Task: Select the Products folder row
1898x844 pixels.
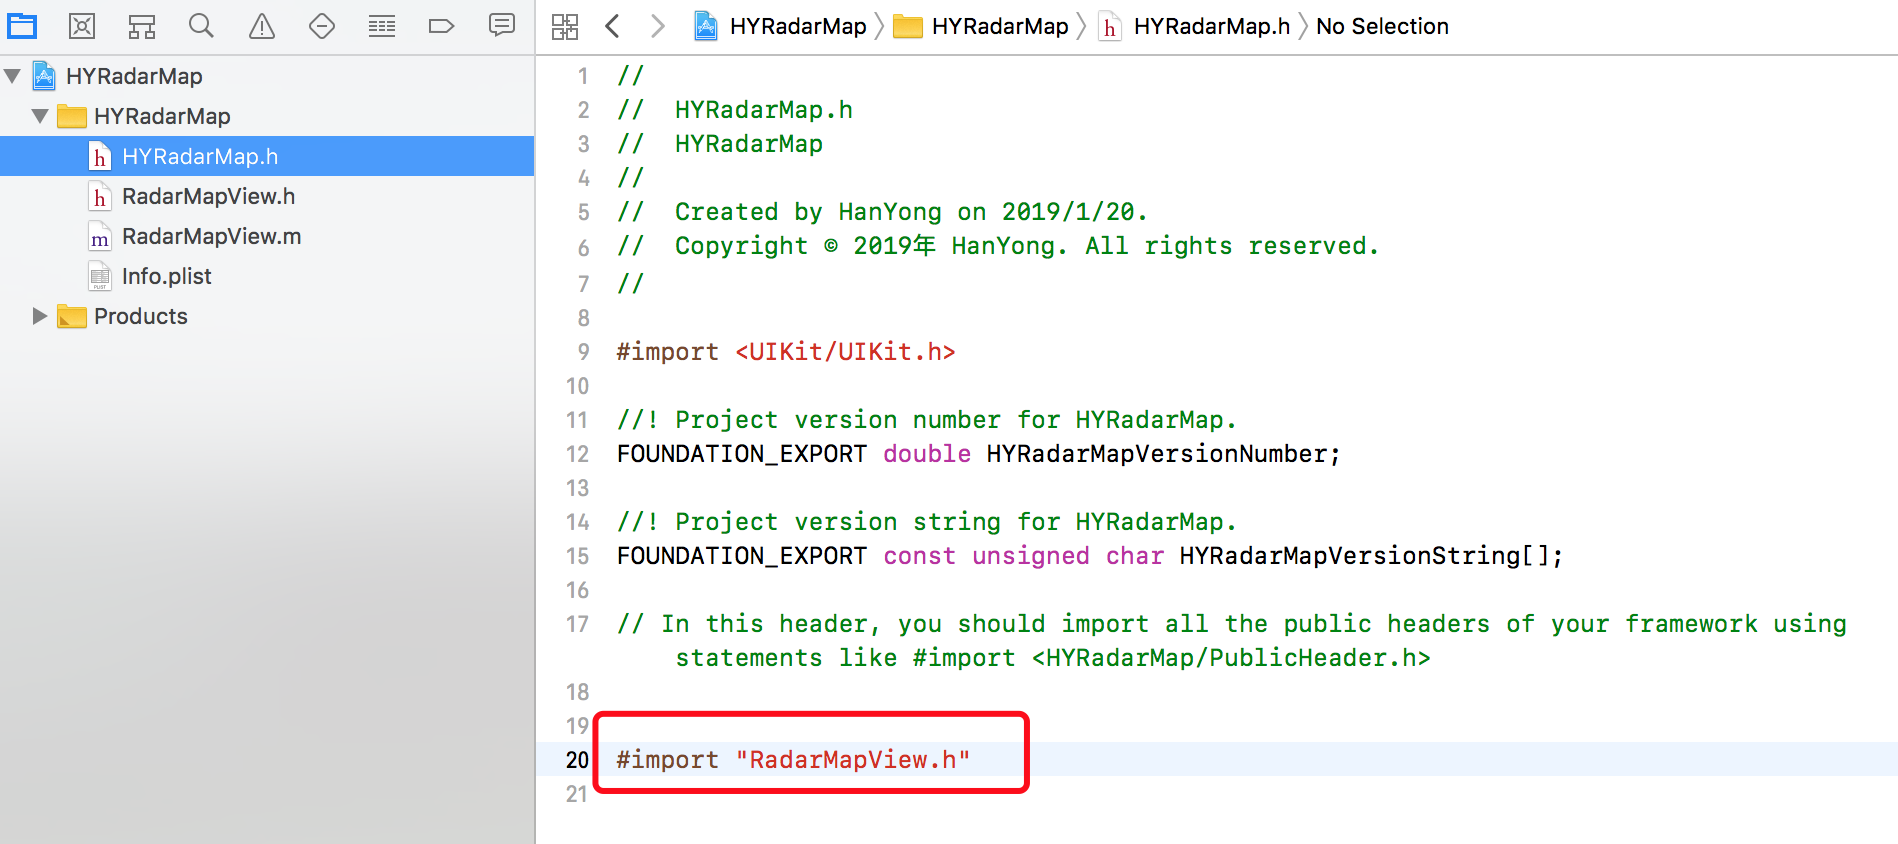Action: tap(267, 316)
